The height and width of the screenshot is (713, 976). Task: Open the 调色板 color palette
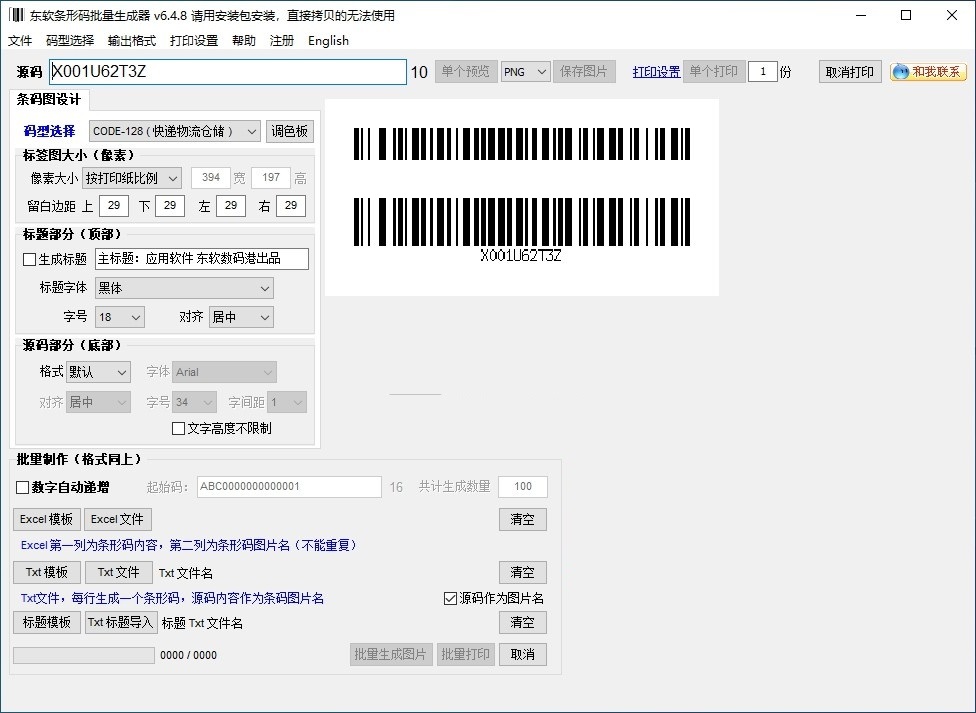pos(290,130)
